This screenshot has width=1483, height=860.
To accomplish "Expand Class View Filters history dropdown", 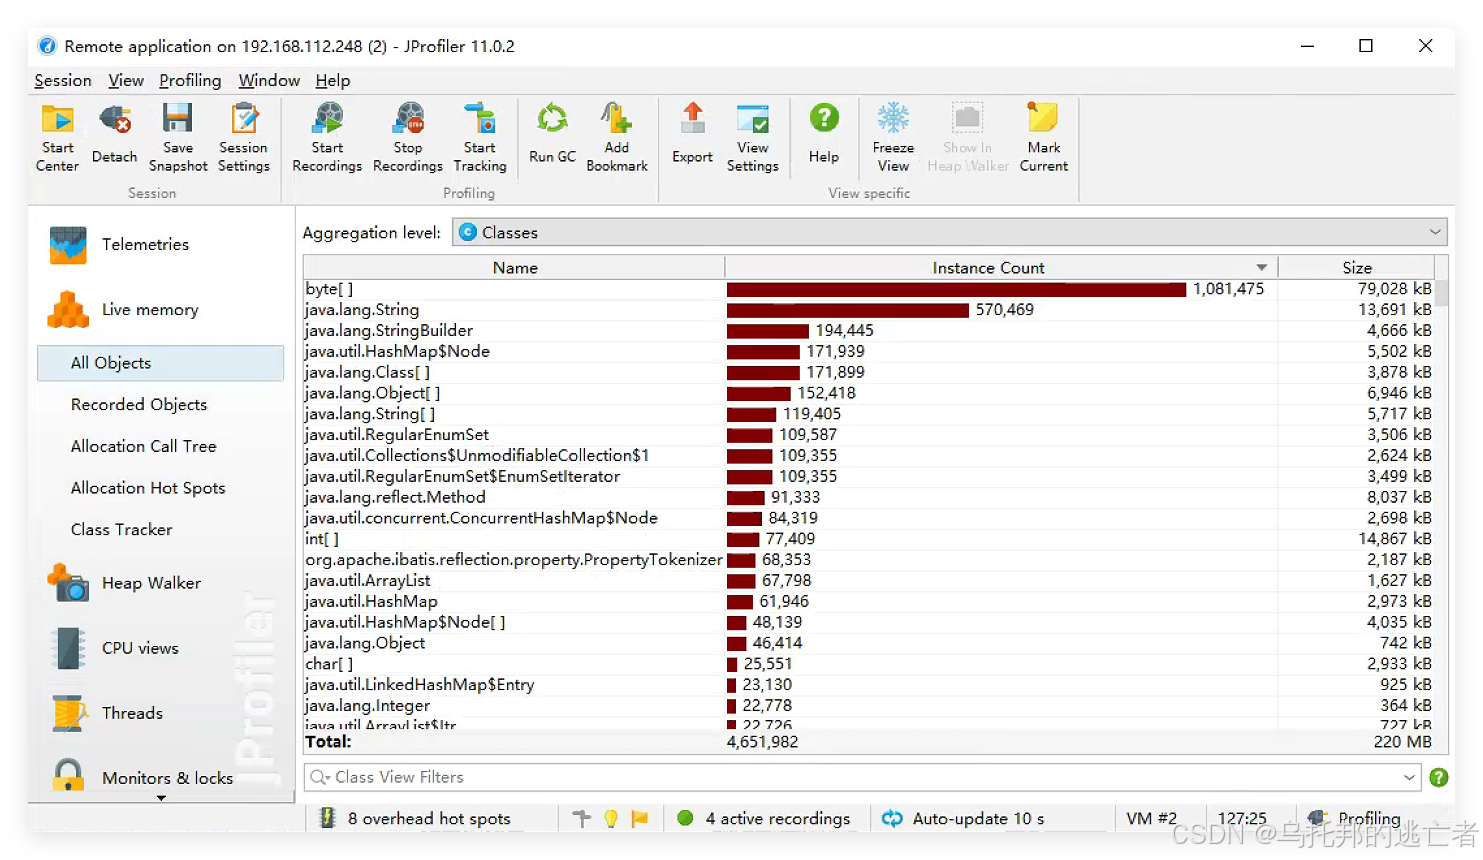I will click(1409, 777).
